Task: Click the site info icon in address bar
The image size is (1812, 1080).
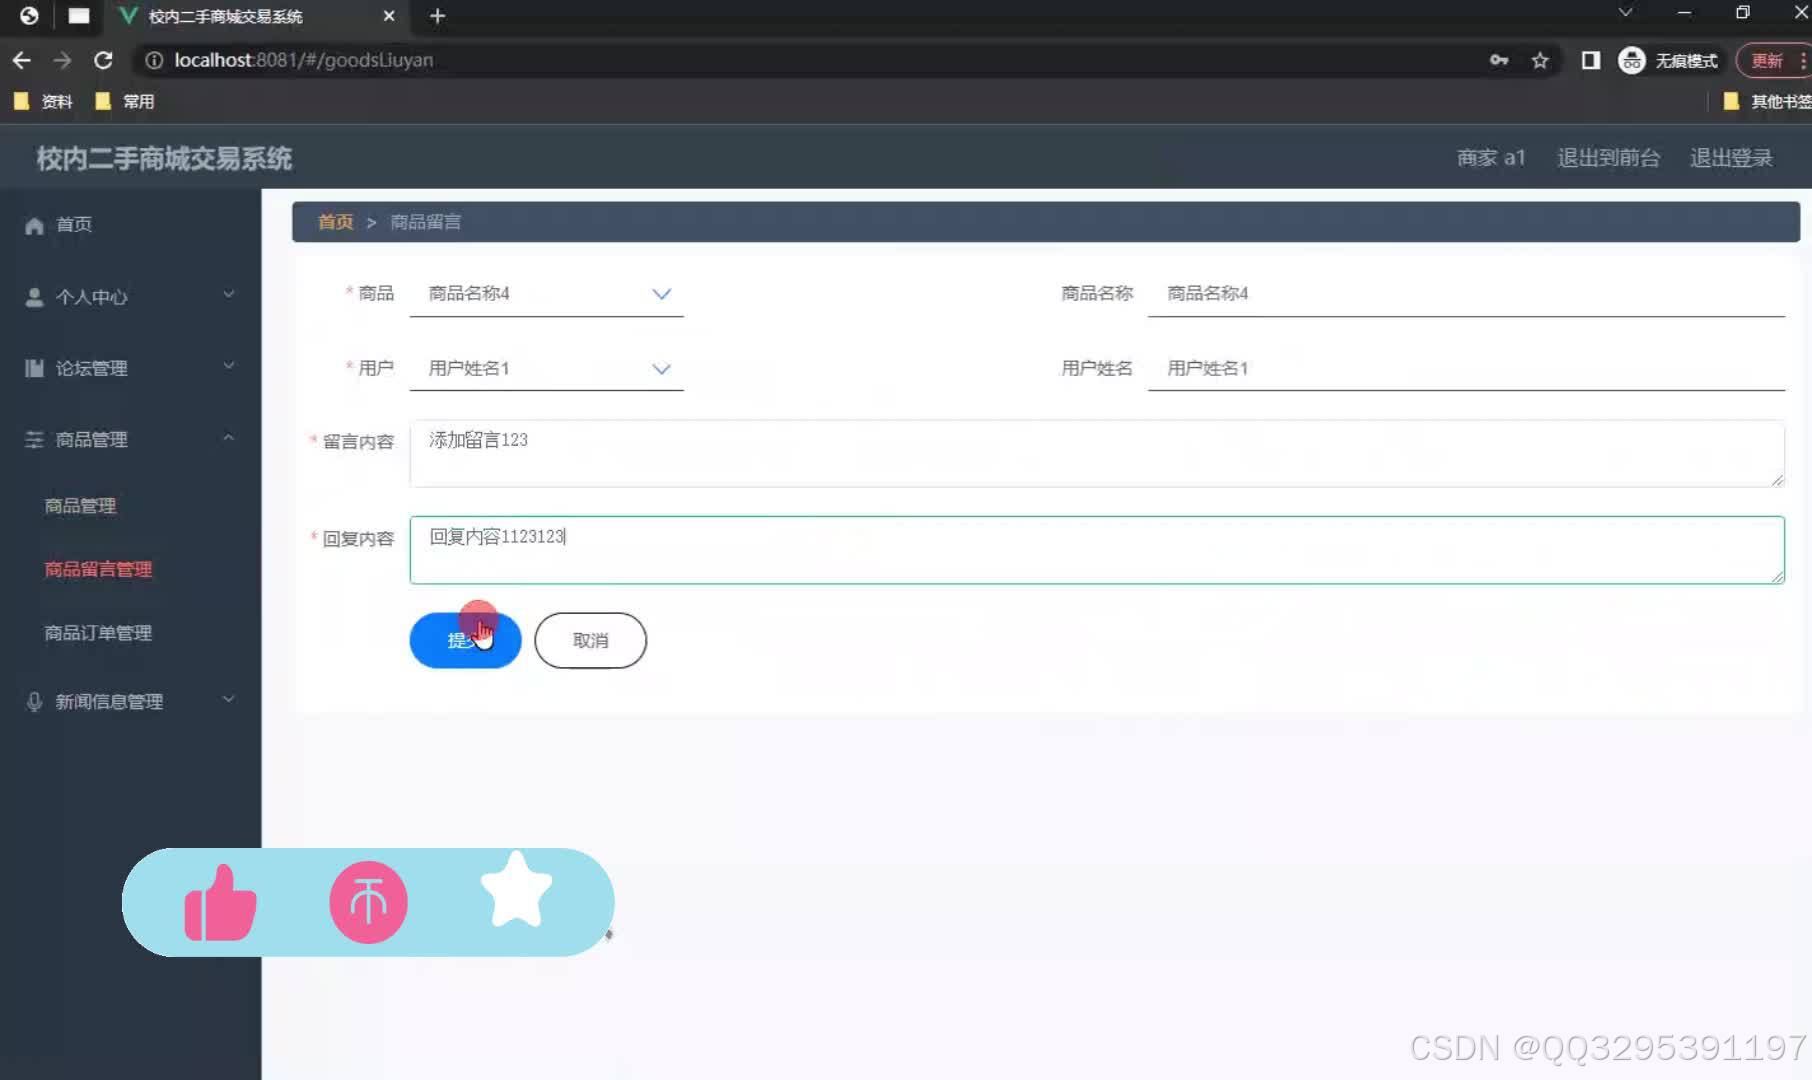Action: coord(154,60)
